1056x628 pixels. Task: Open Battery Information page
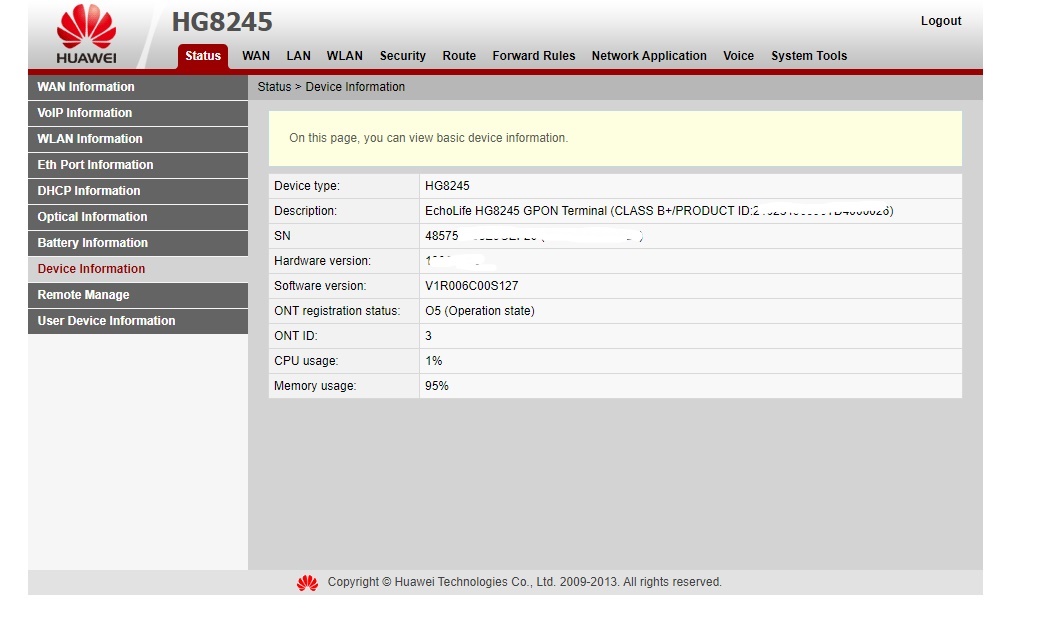coord(92,243)
